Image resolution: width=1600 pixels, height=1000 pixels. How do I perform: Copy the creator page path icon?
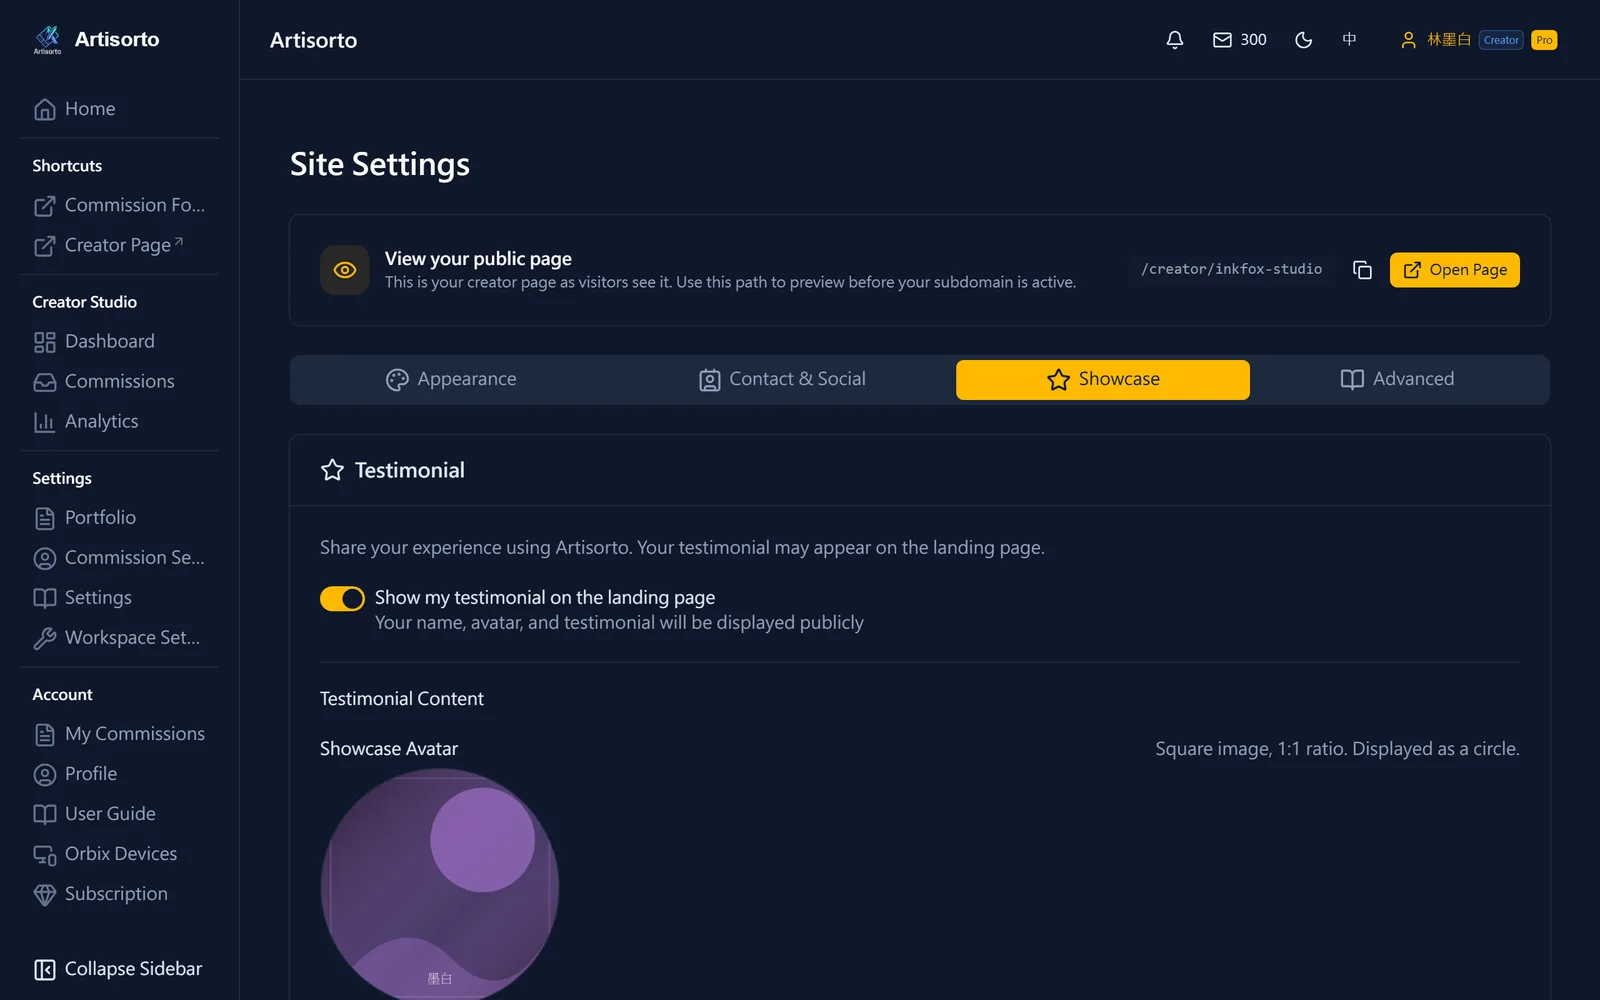(1362, 270)
